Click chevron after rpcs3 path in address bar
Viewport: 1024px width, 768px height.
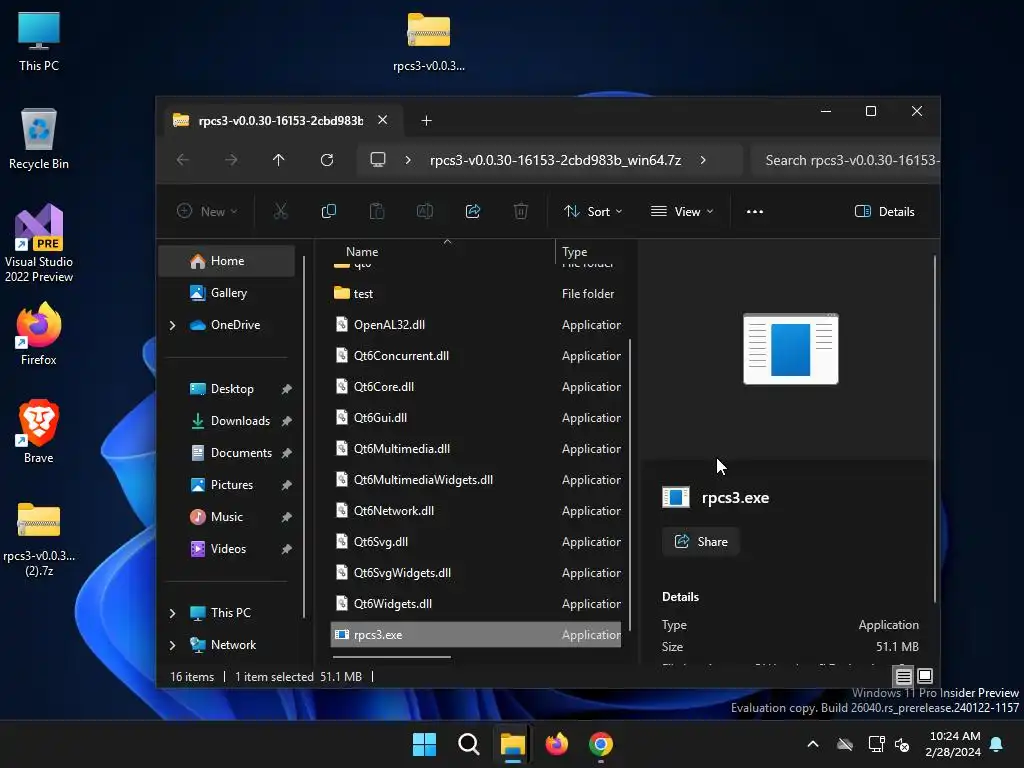click(x=703, y=160)
